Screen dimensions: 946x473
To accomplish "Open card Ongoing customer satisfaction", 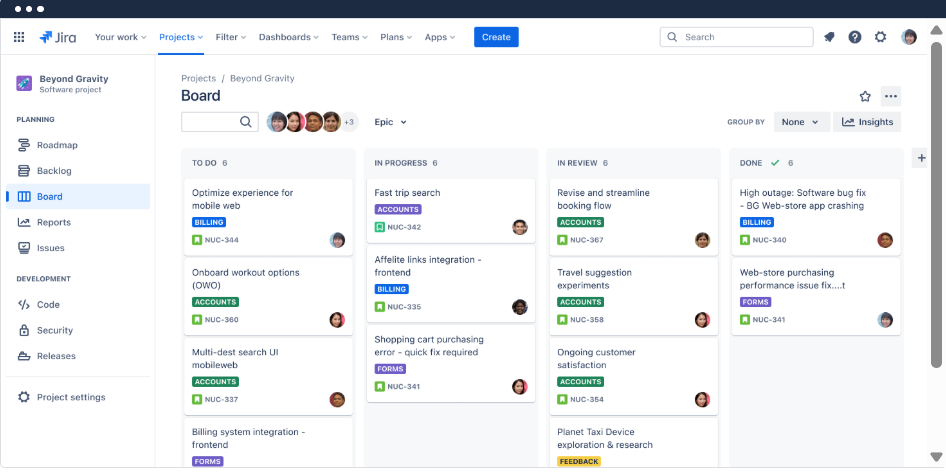I will pos(633,376).
